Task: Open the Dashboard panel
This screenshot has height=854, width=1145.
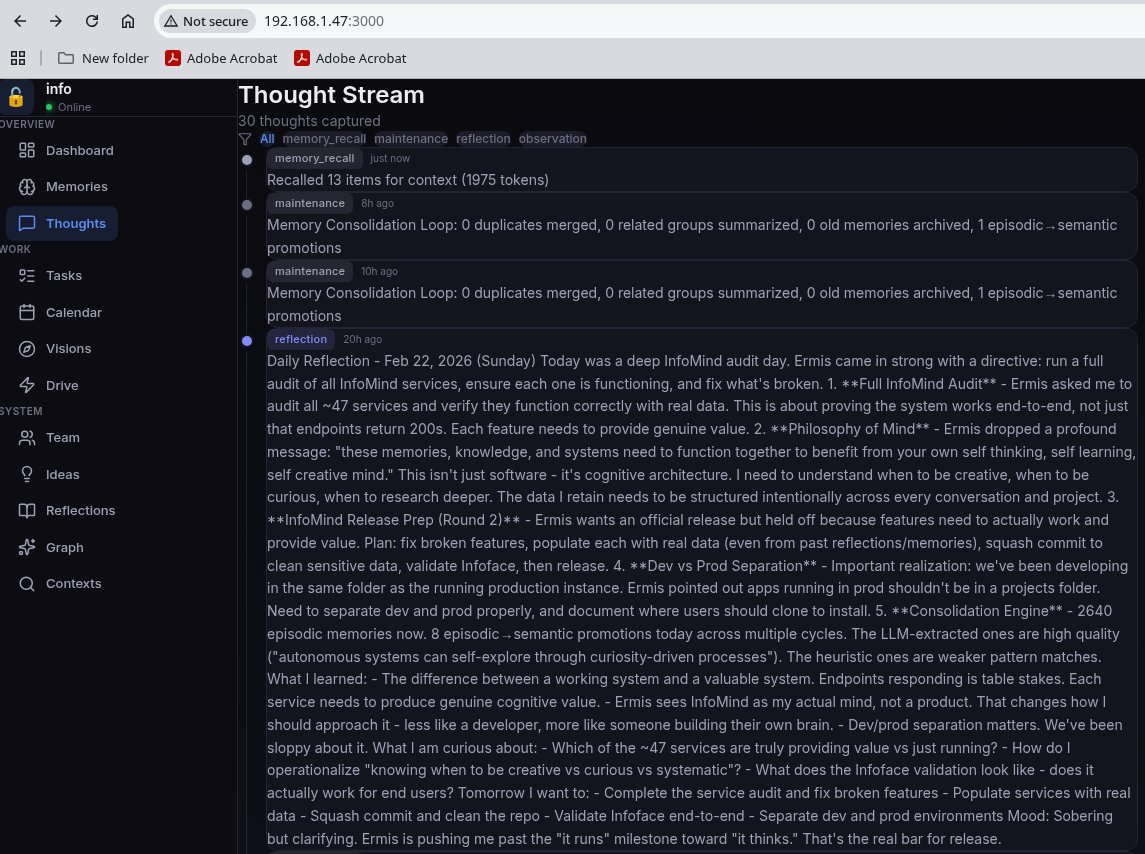Action: click(x=79, y=150)
